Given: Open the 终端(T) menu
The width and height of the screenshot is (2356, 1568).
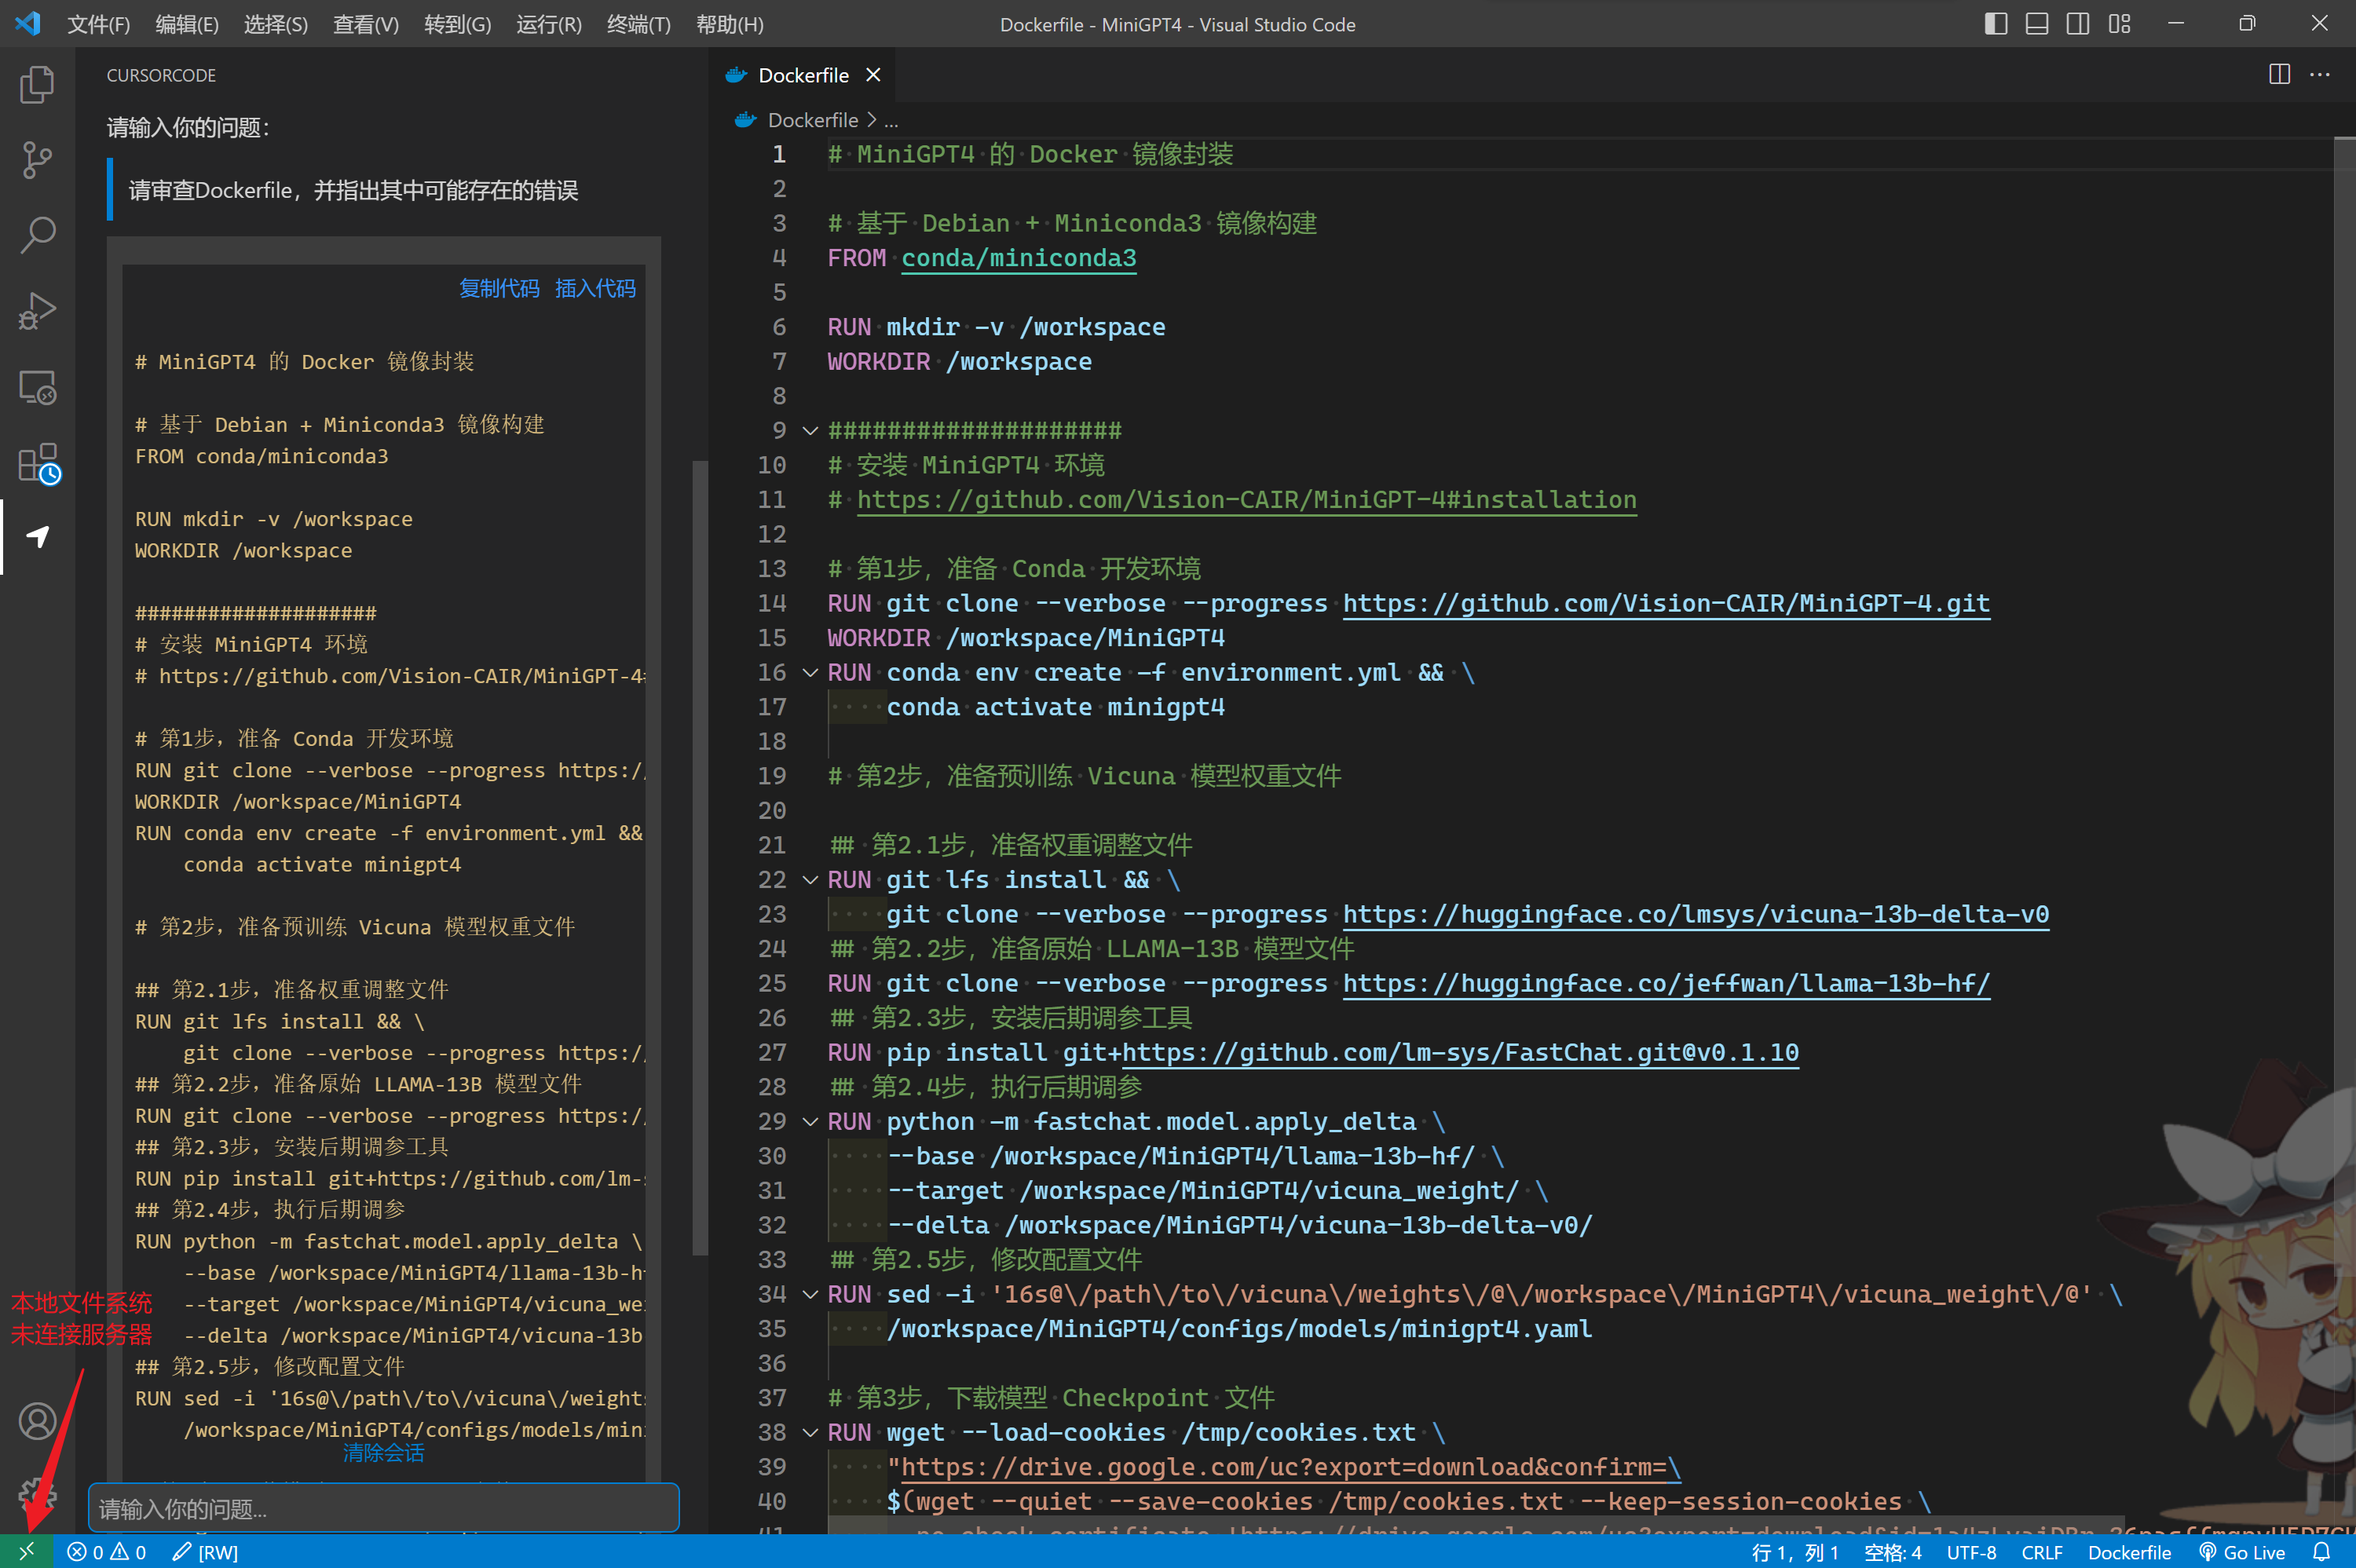Looking at the screenshot, I should click(x=639, y=25).
